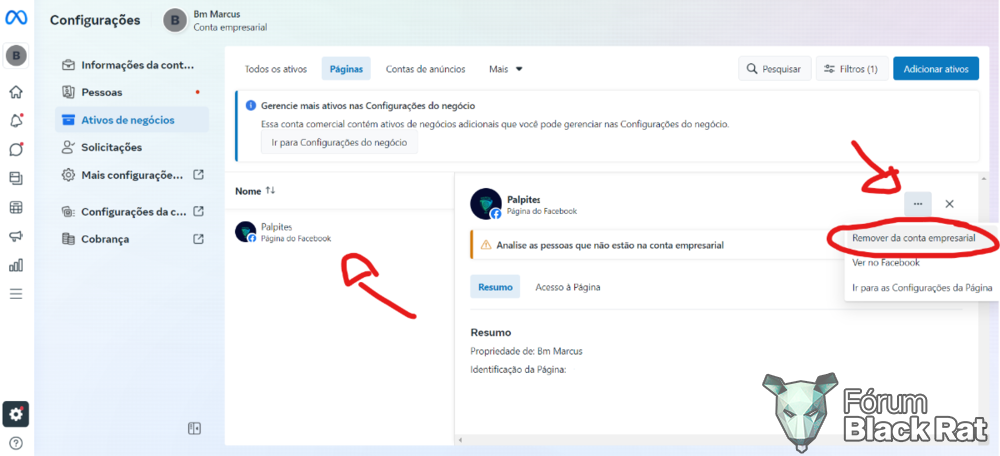1000x456 pixels.
Task: Open the account avatar B in left rail
Action: tap(16, 56)
